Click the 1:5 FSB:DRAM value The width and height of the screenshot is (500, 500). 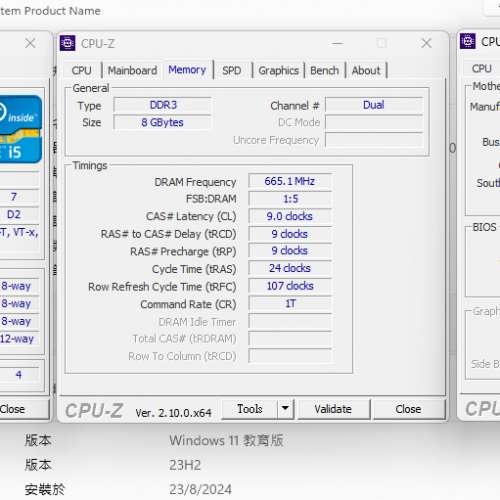[x=290, y=199]
